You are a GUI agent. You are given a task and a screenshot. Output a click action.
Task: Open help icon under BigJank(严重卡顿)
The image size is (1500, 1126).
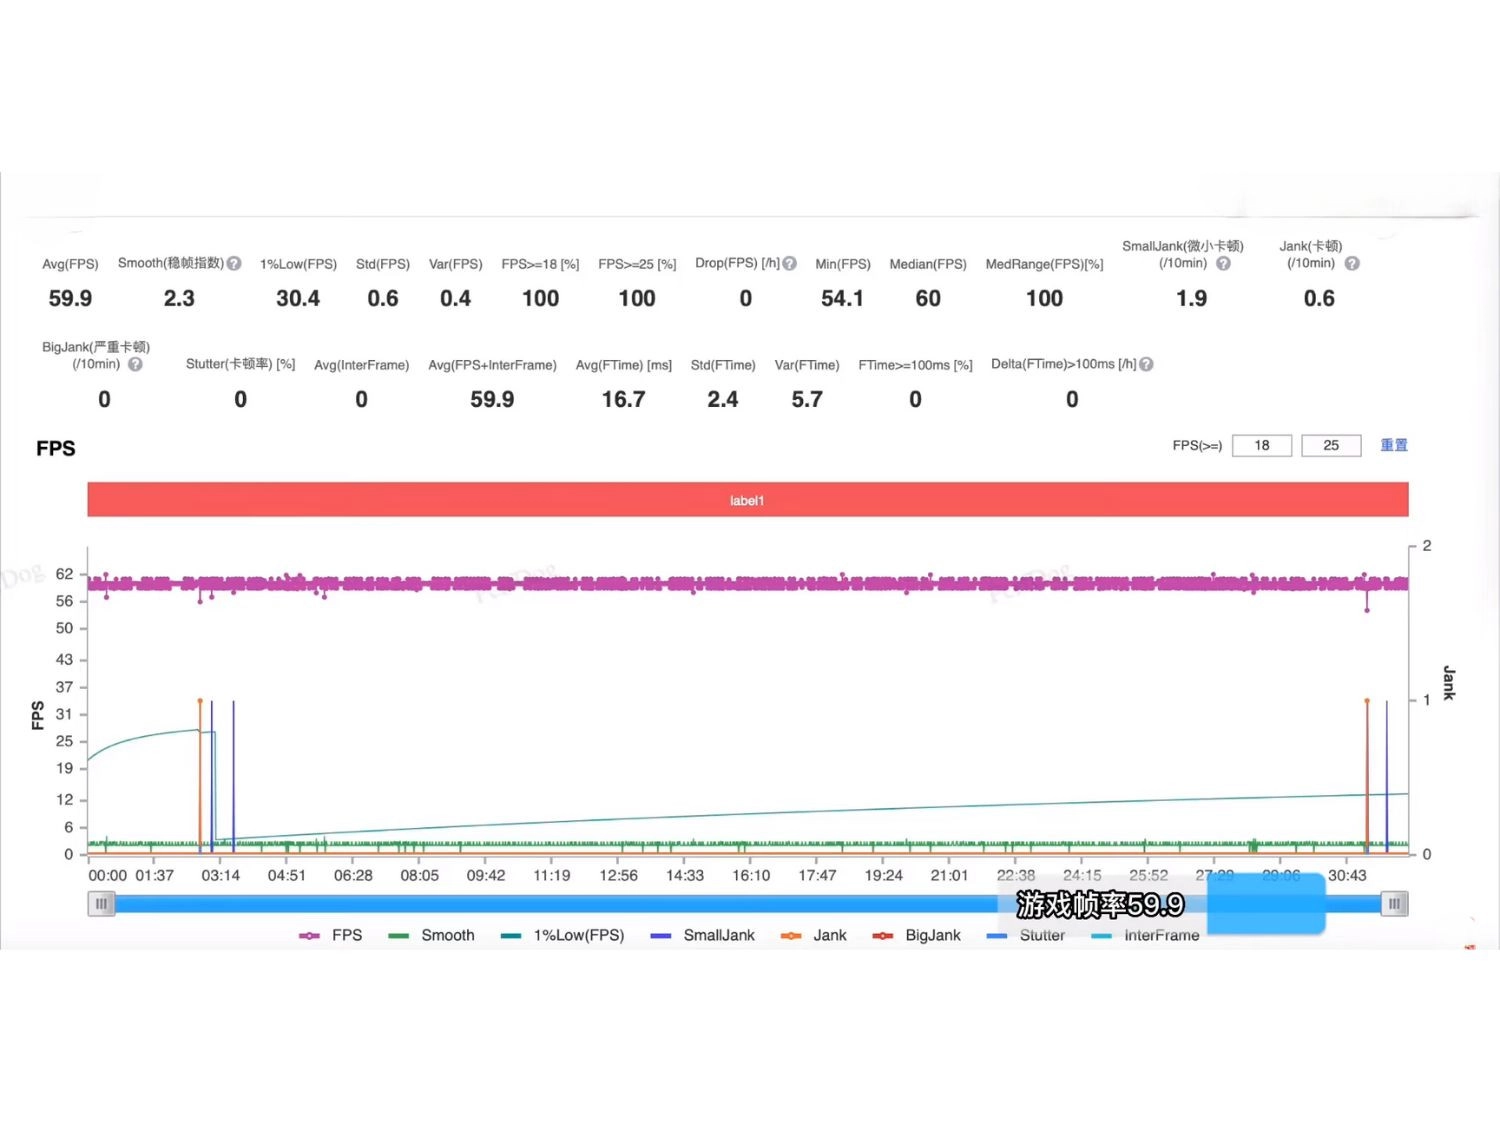pyautogui.click(x=135, y=365)
